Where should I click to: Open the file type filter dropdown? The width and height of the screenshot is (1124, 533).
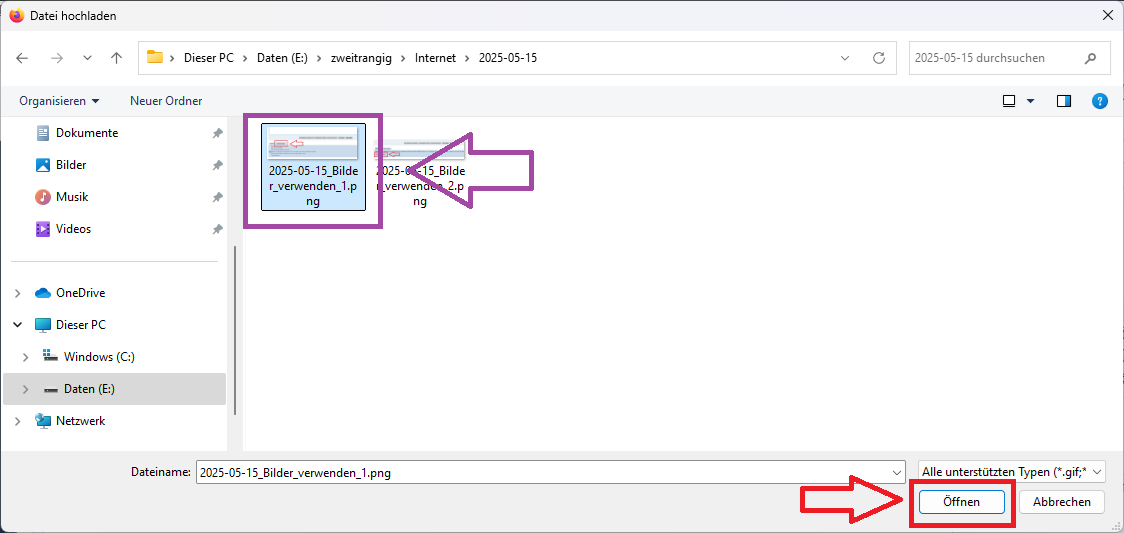[1011, 472]
